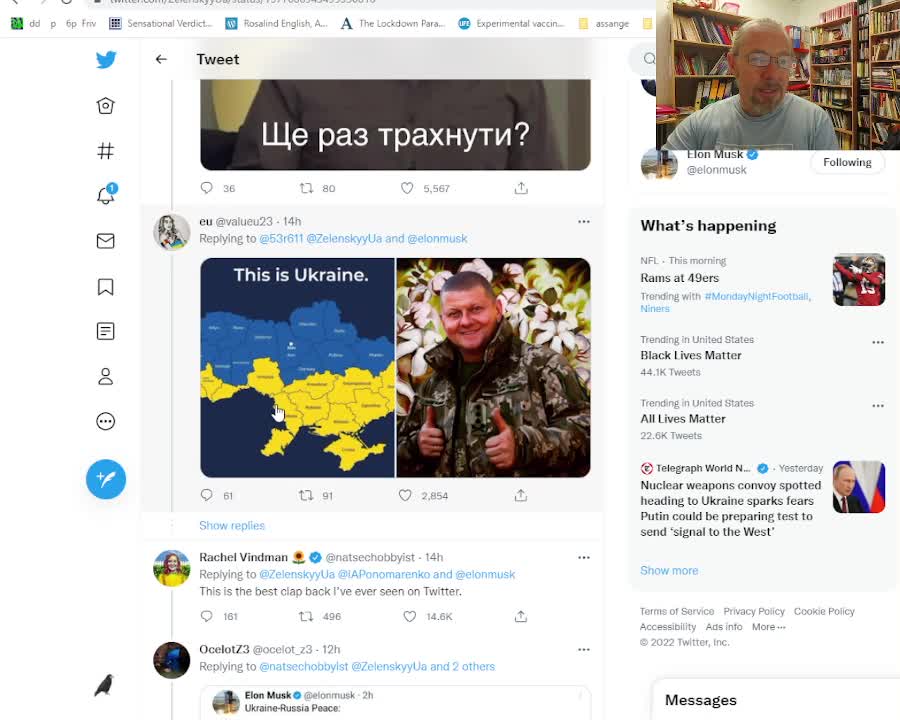Click the compose Tweet feather button
This screenshot has width=900, height=720.
pyautogui.click(x=106, y=479)
